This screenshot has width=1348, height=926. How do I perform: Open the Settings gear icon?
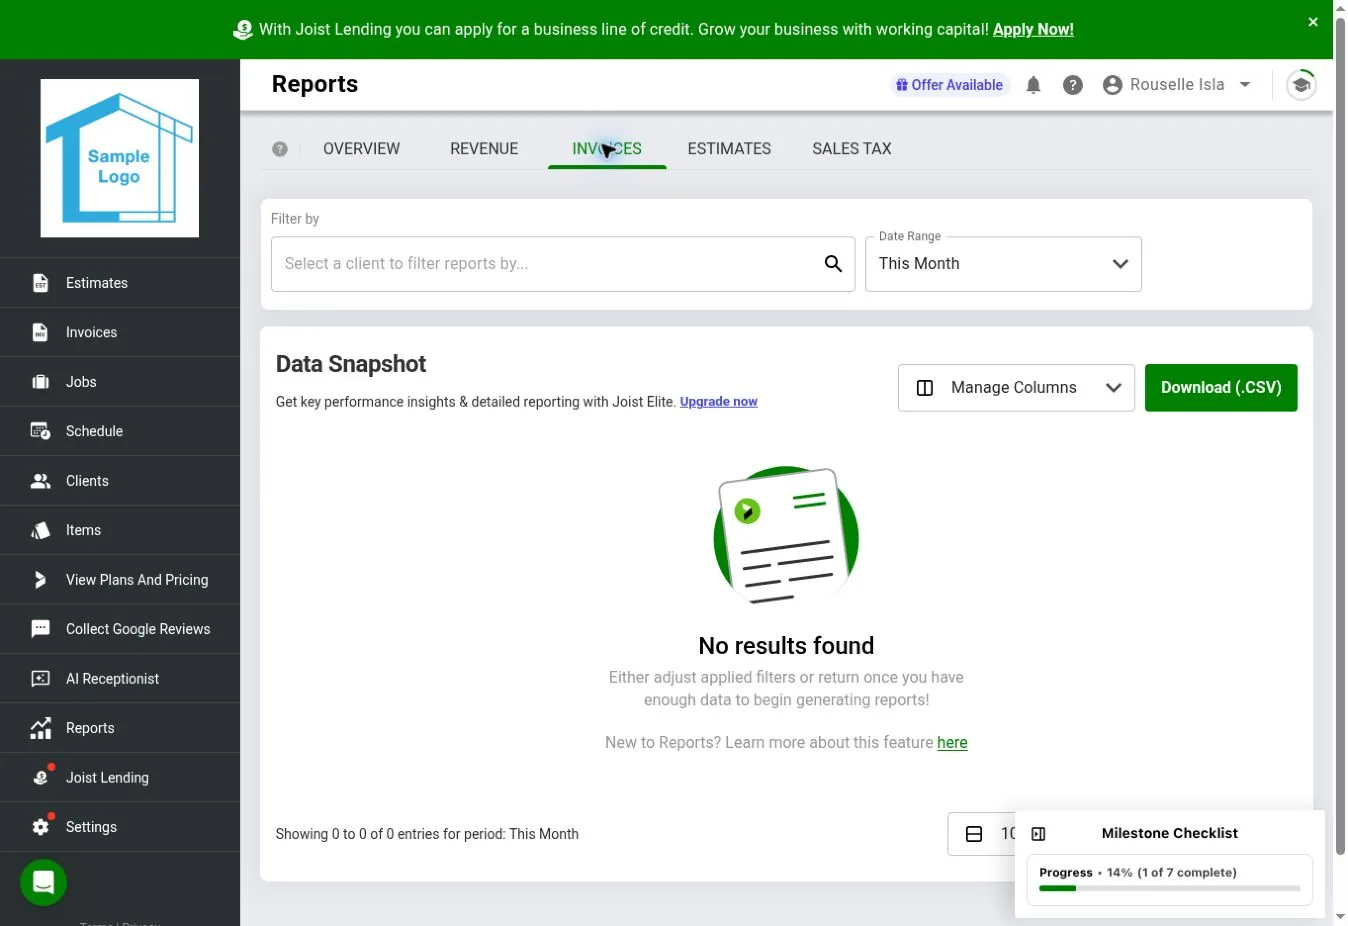pos(40,827)
